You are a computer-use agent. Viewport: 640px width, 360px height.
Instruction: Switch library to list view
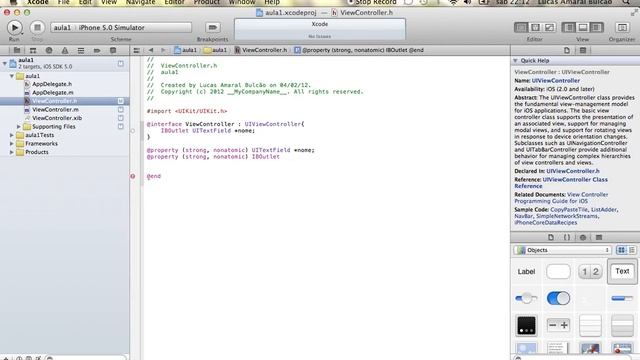631,250
